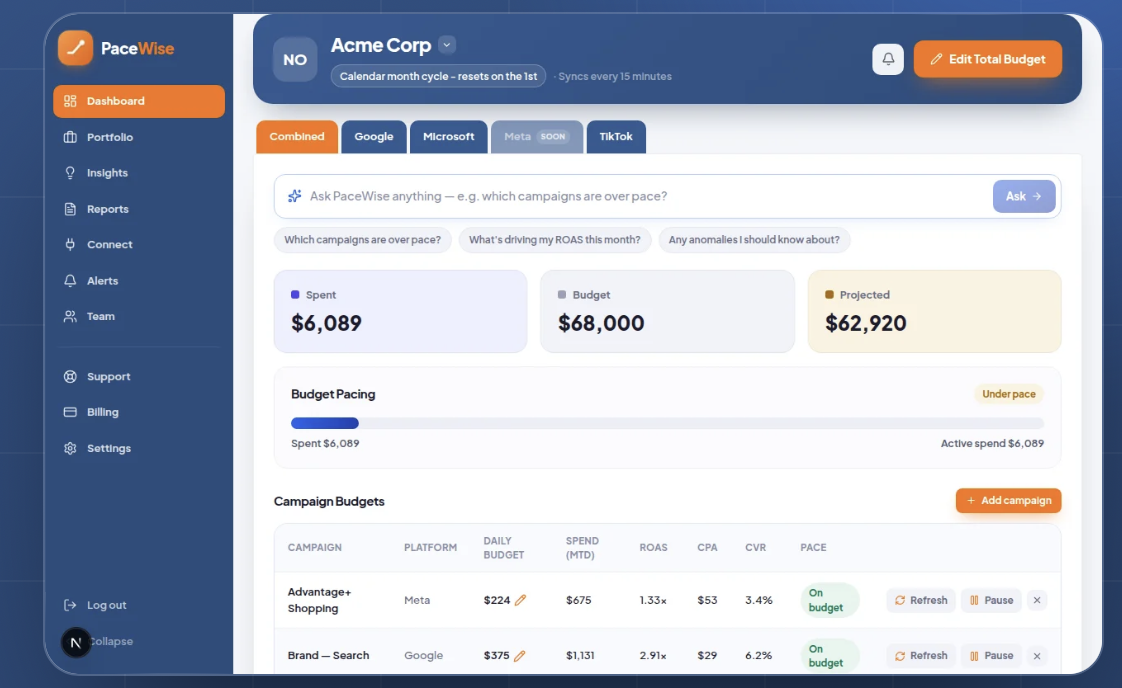Click the Budget Pacing progress bar
Viewport: 1122px width, 688px height.
click(668, 423)
